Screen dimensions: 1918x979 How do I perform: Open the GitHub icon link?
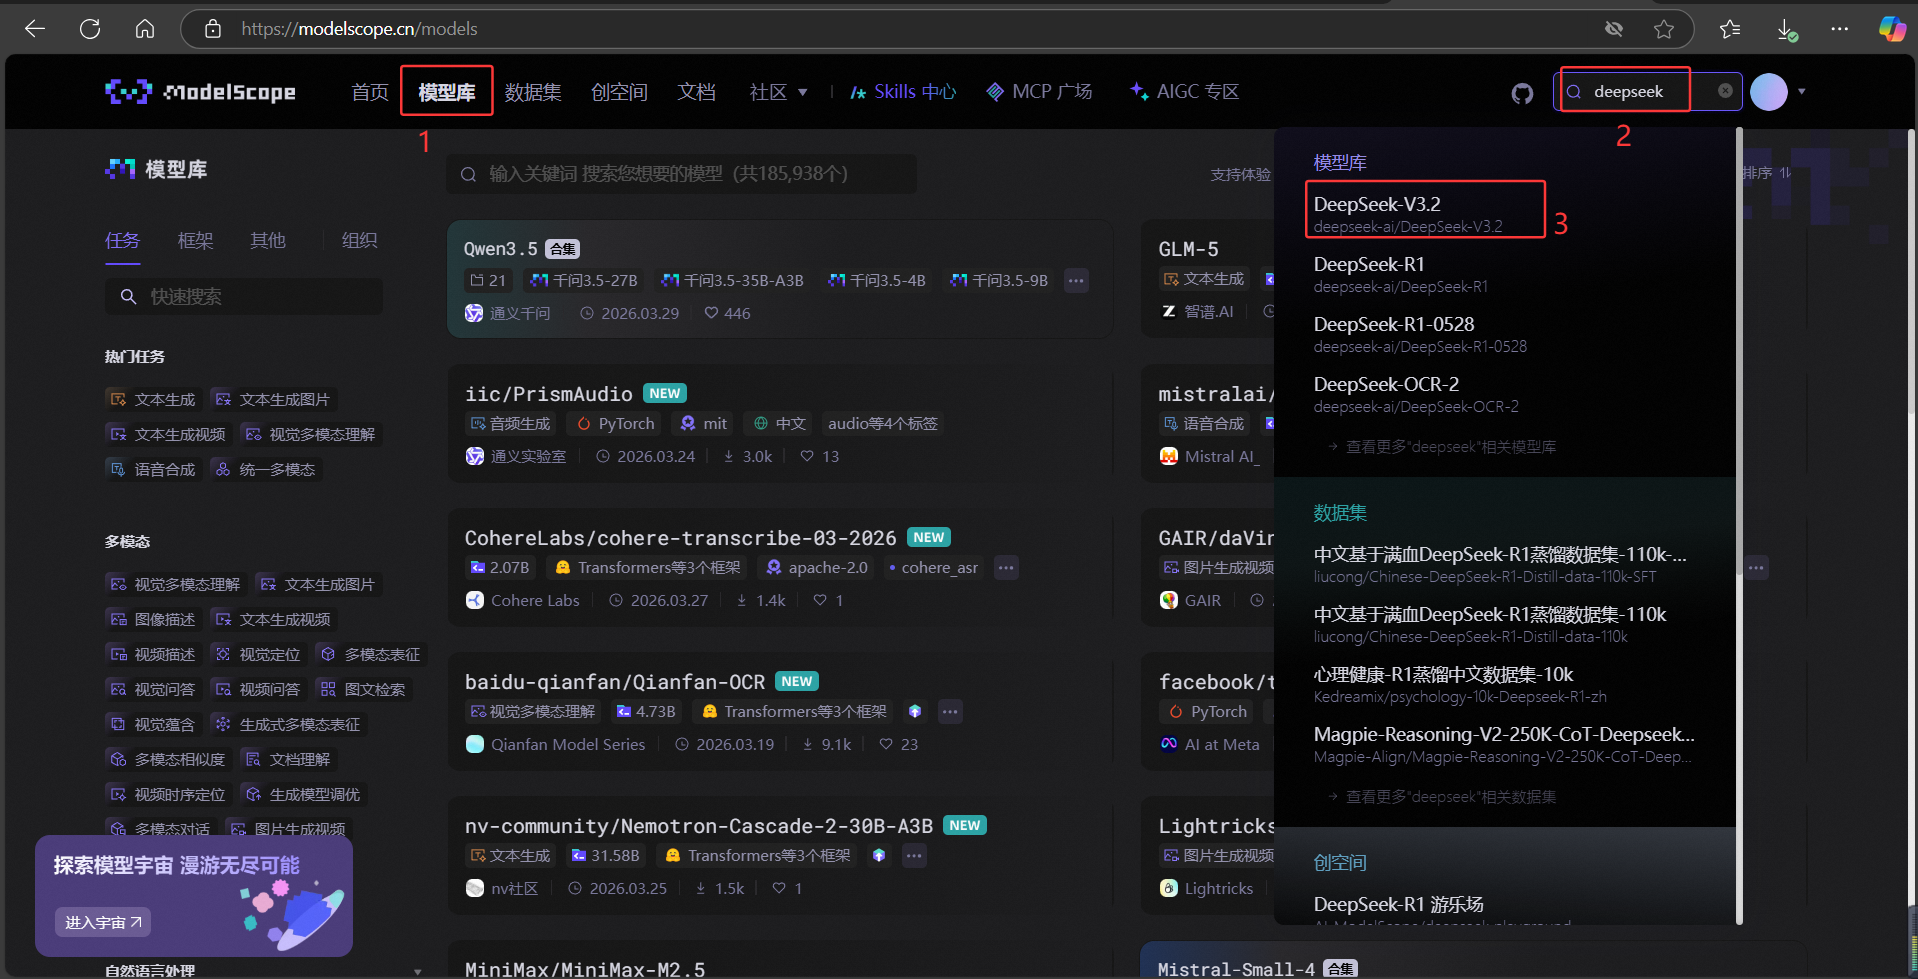pyautogui.click(x=1522, y=93)
